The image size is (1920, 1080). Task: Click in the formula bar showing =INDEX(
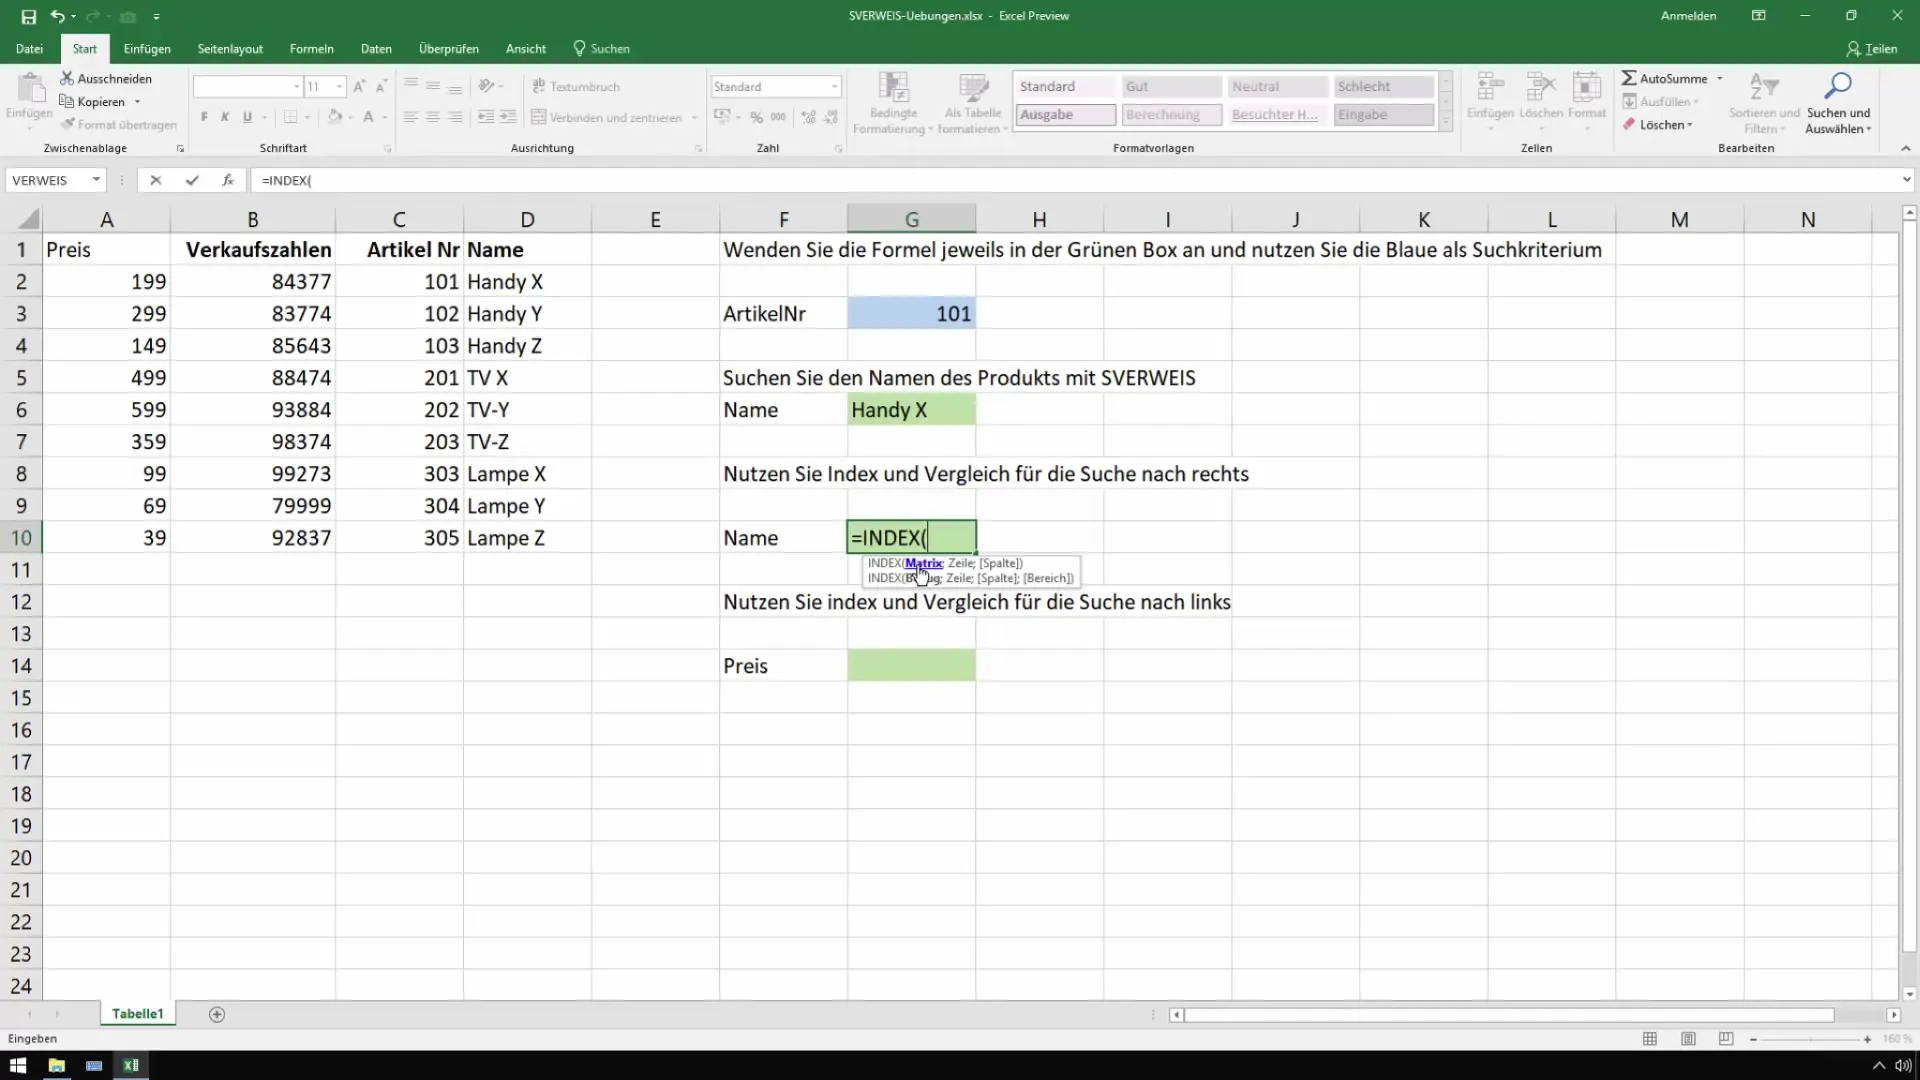[1075, 180]
